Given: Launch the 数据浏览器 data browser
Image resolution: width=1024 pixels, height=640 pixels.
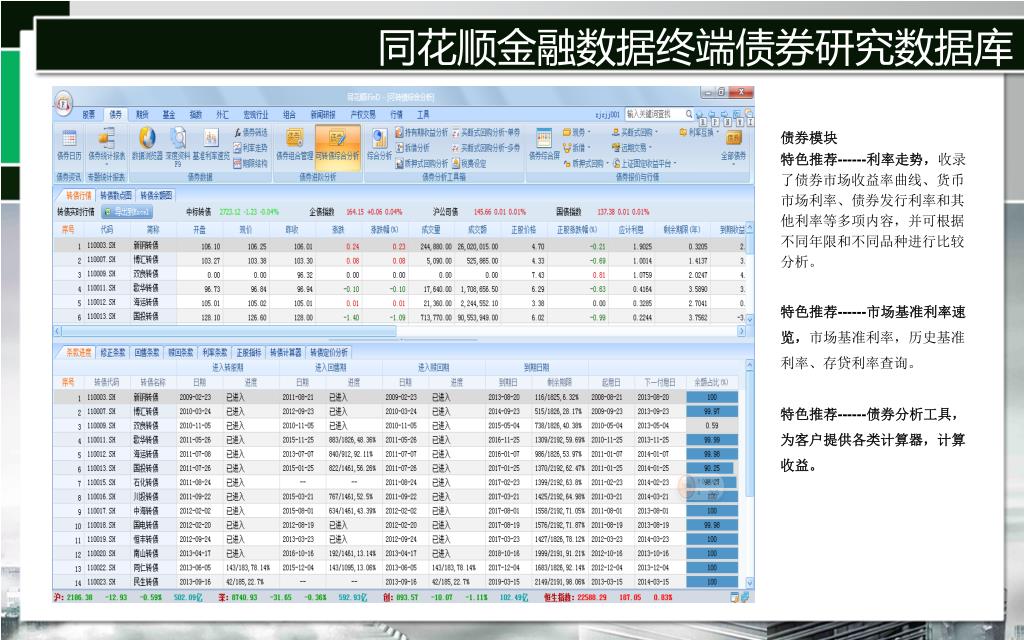Looking at the screenshot, I should 147,144.
